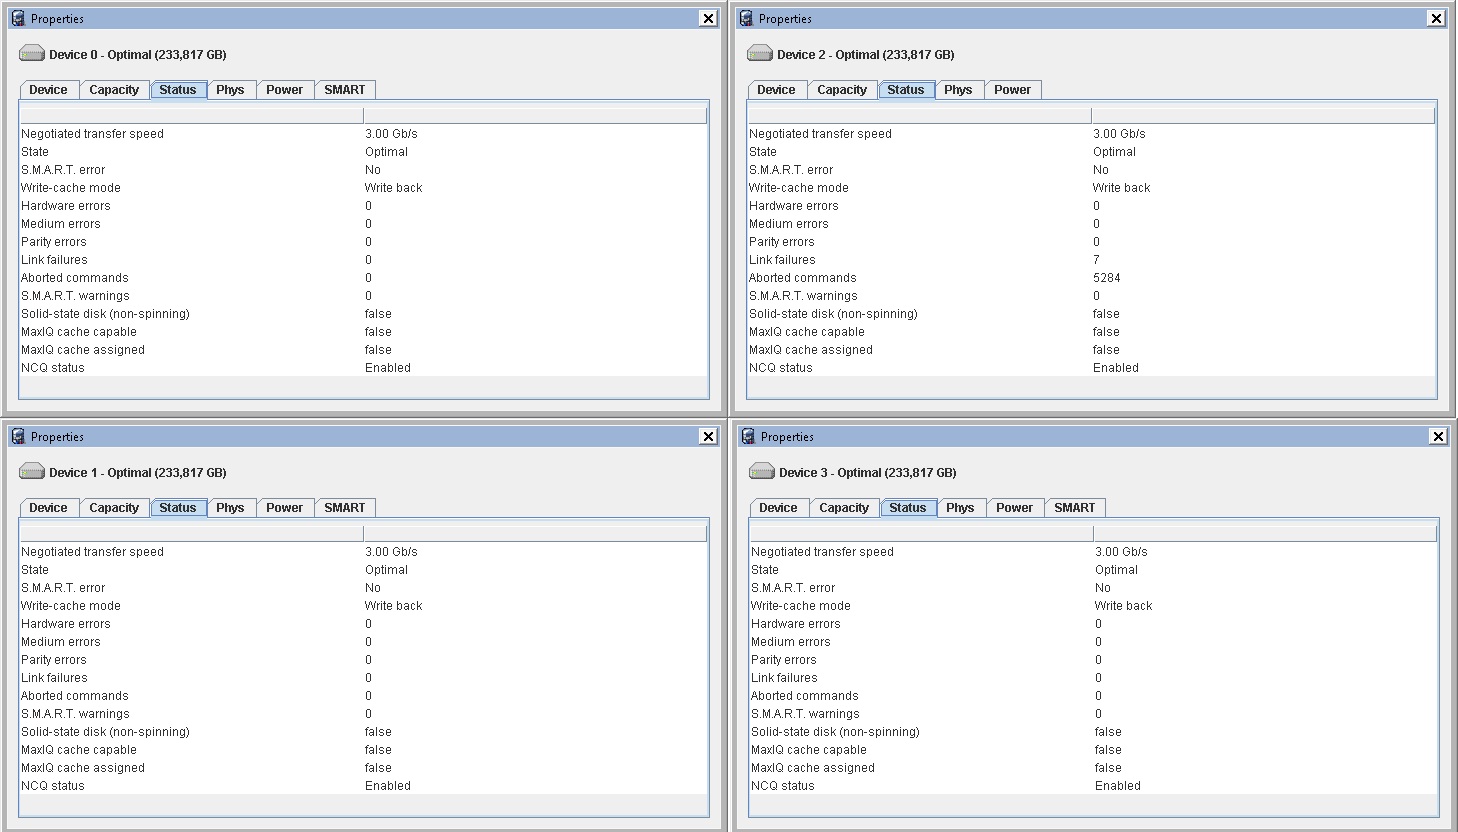The height and width of the screenshot is (832, 1458).
Task: Close the Device 1 Properties window
Action: pyautogui.click(x=708, y=436)
